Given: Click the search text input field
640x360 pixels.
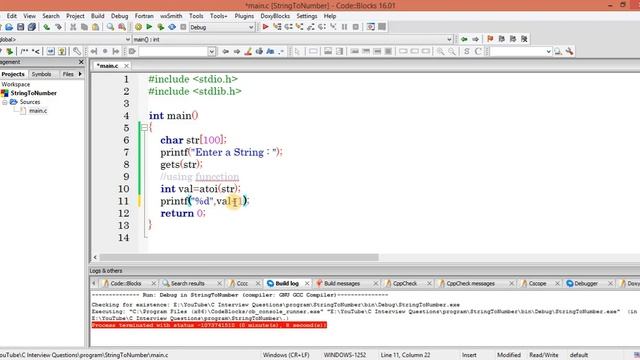Looking at the screenshot, I should 173,51.
